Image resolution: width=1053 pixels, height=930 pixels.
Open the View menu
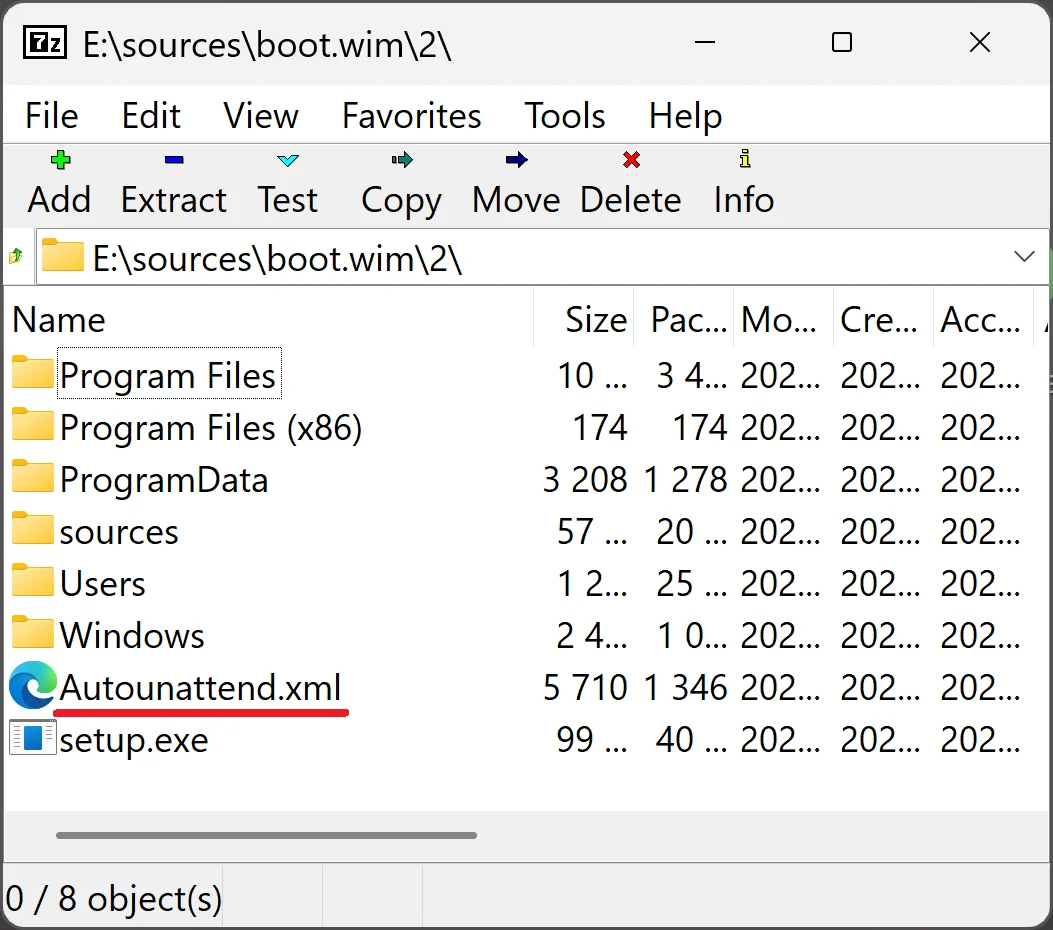(261, 115)
